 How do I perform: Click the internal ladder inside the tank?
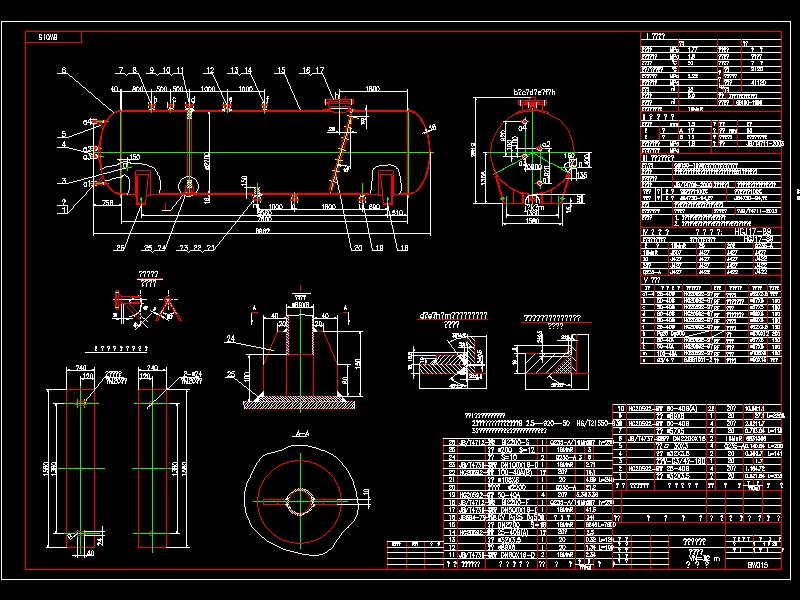click(x=340, y=150)
